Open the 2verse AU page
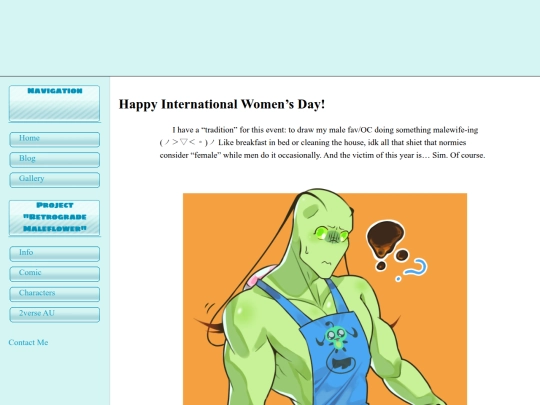This screenshot has width=540, height=405. tap(54, 314)
